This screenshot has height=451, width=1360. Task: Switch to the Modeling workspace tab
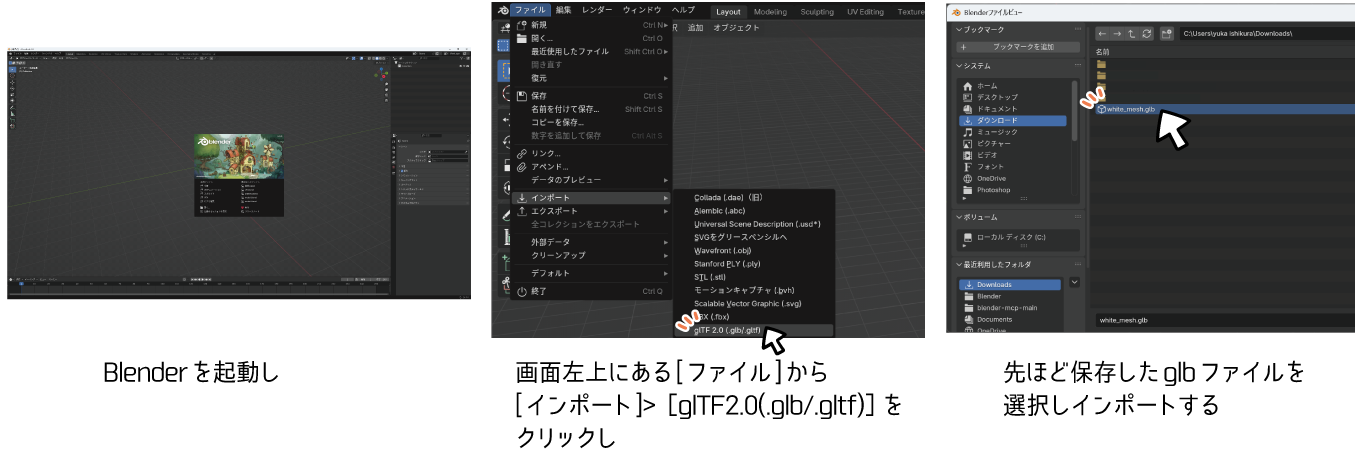[770, 12]
